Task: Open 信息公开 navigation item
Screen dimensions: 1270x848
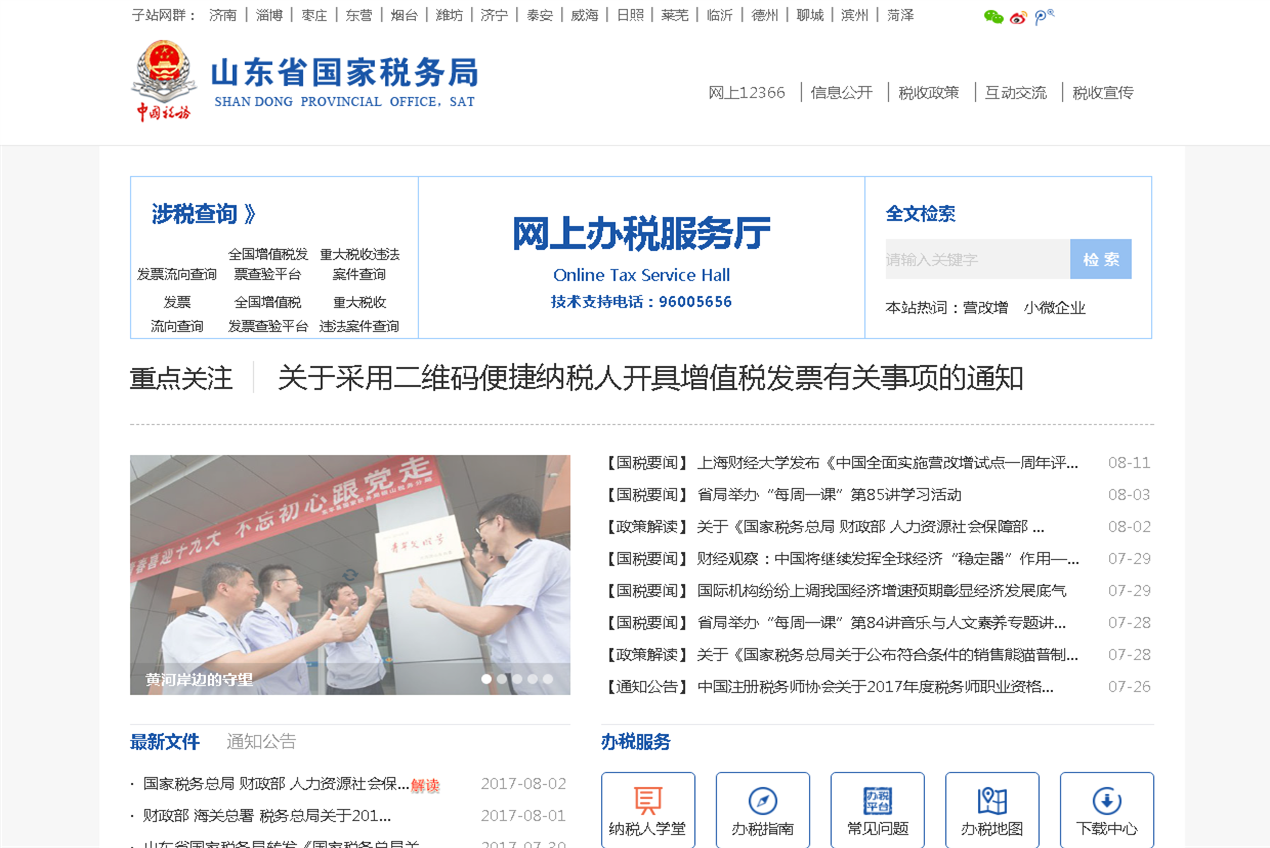Action: pos(842,93)
